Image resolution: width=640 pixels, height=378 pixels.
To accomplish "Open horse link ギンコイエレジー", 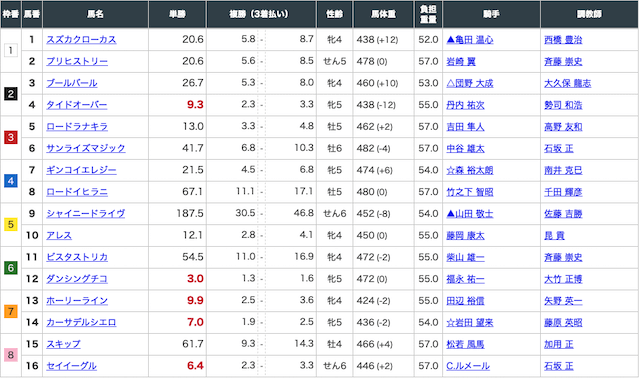I will pyautogui.click(x=81, y=170).
